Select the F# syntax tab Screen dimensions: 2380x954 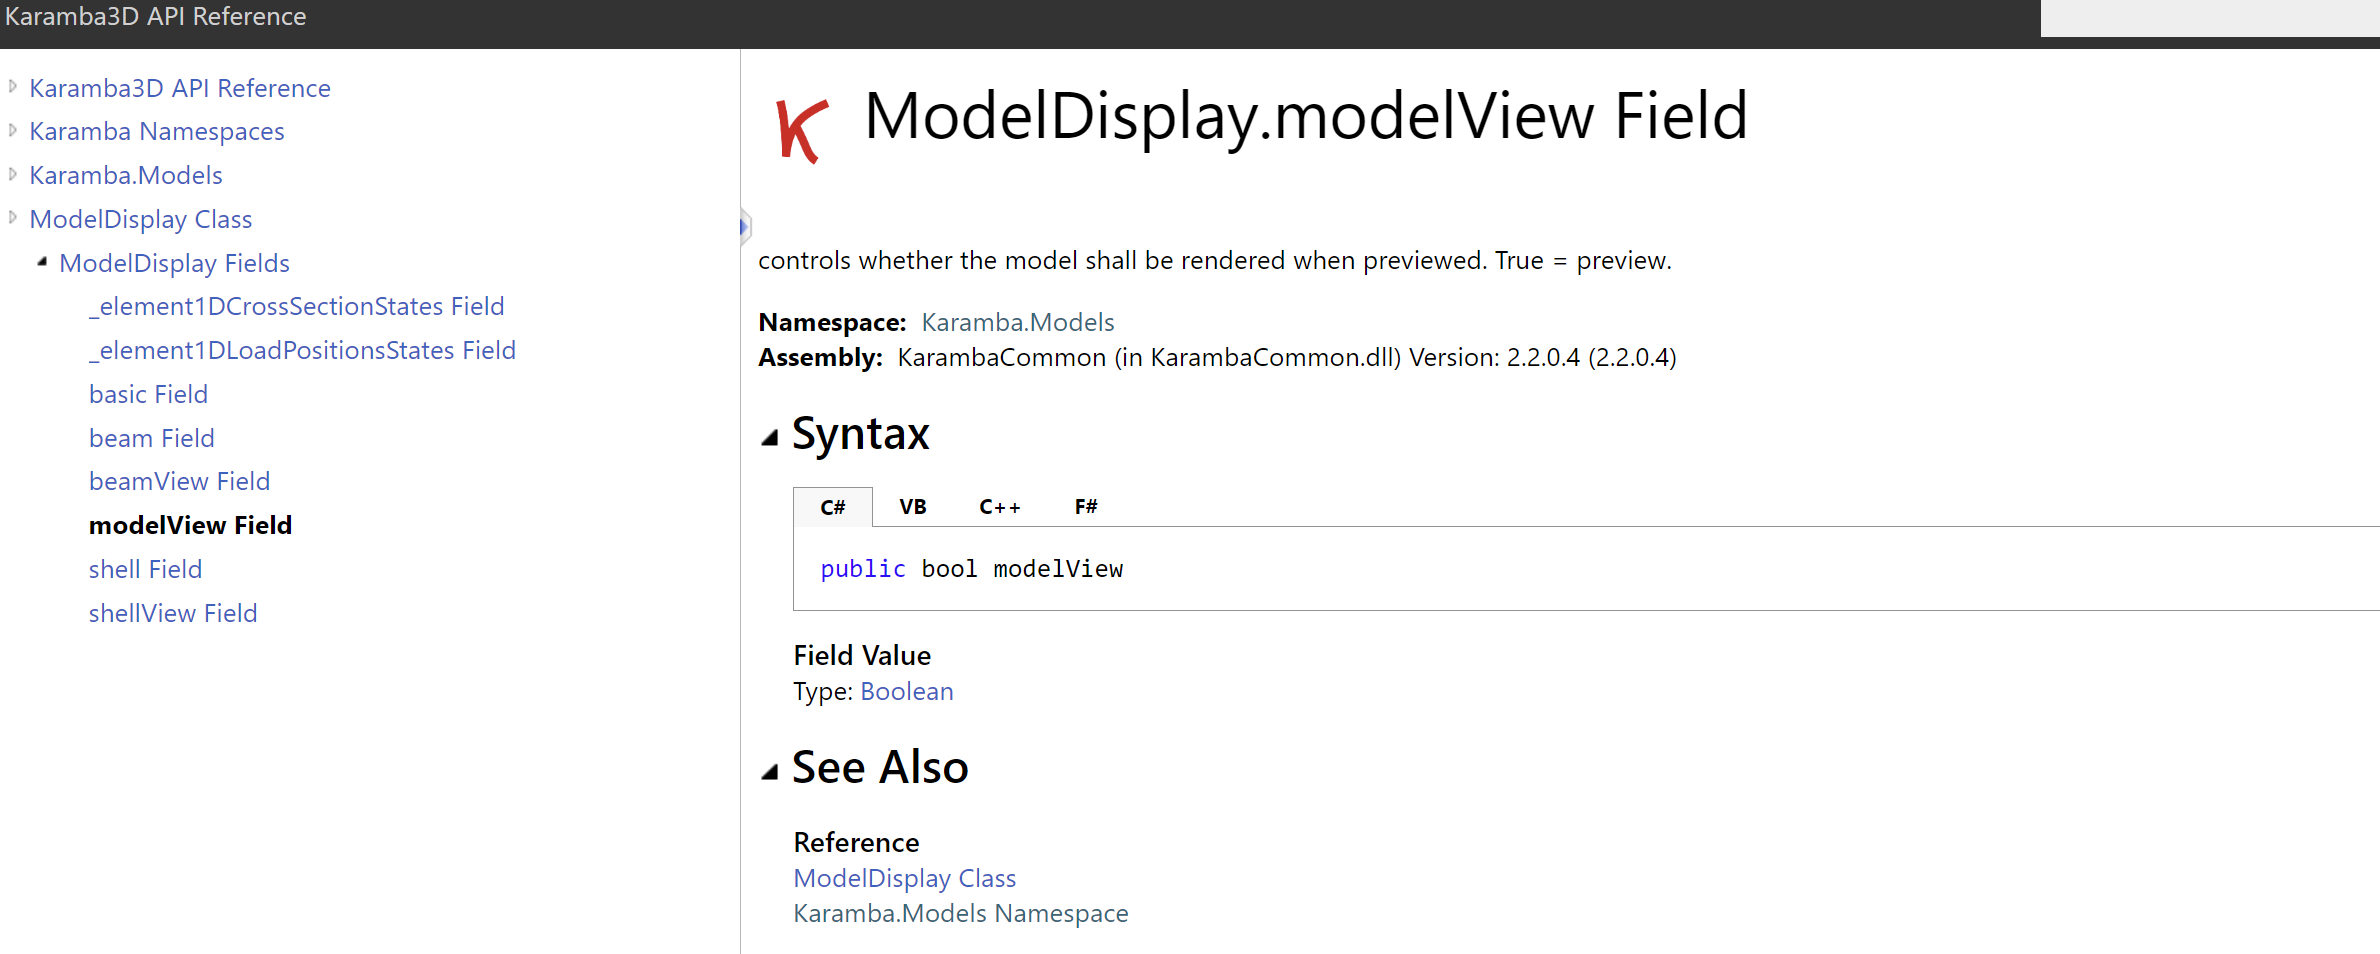[x=1085, y=506]
